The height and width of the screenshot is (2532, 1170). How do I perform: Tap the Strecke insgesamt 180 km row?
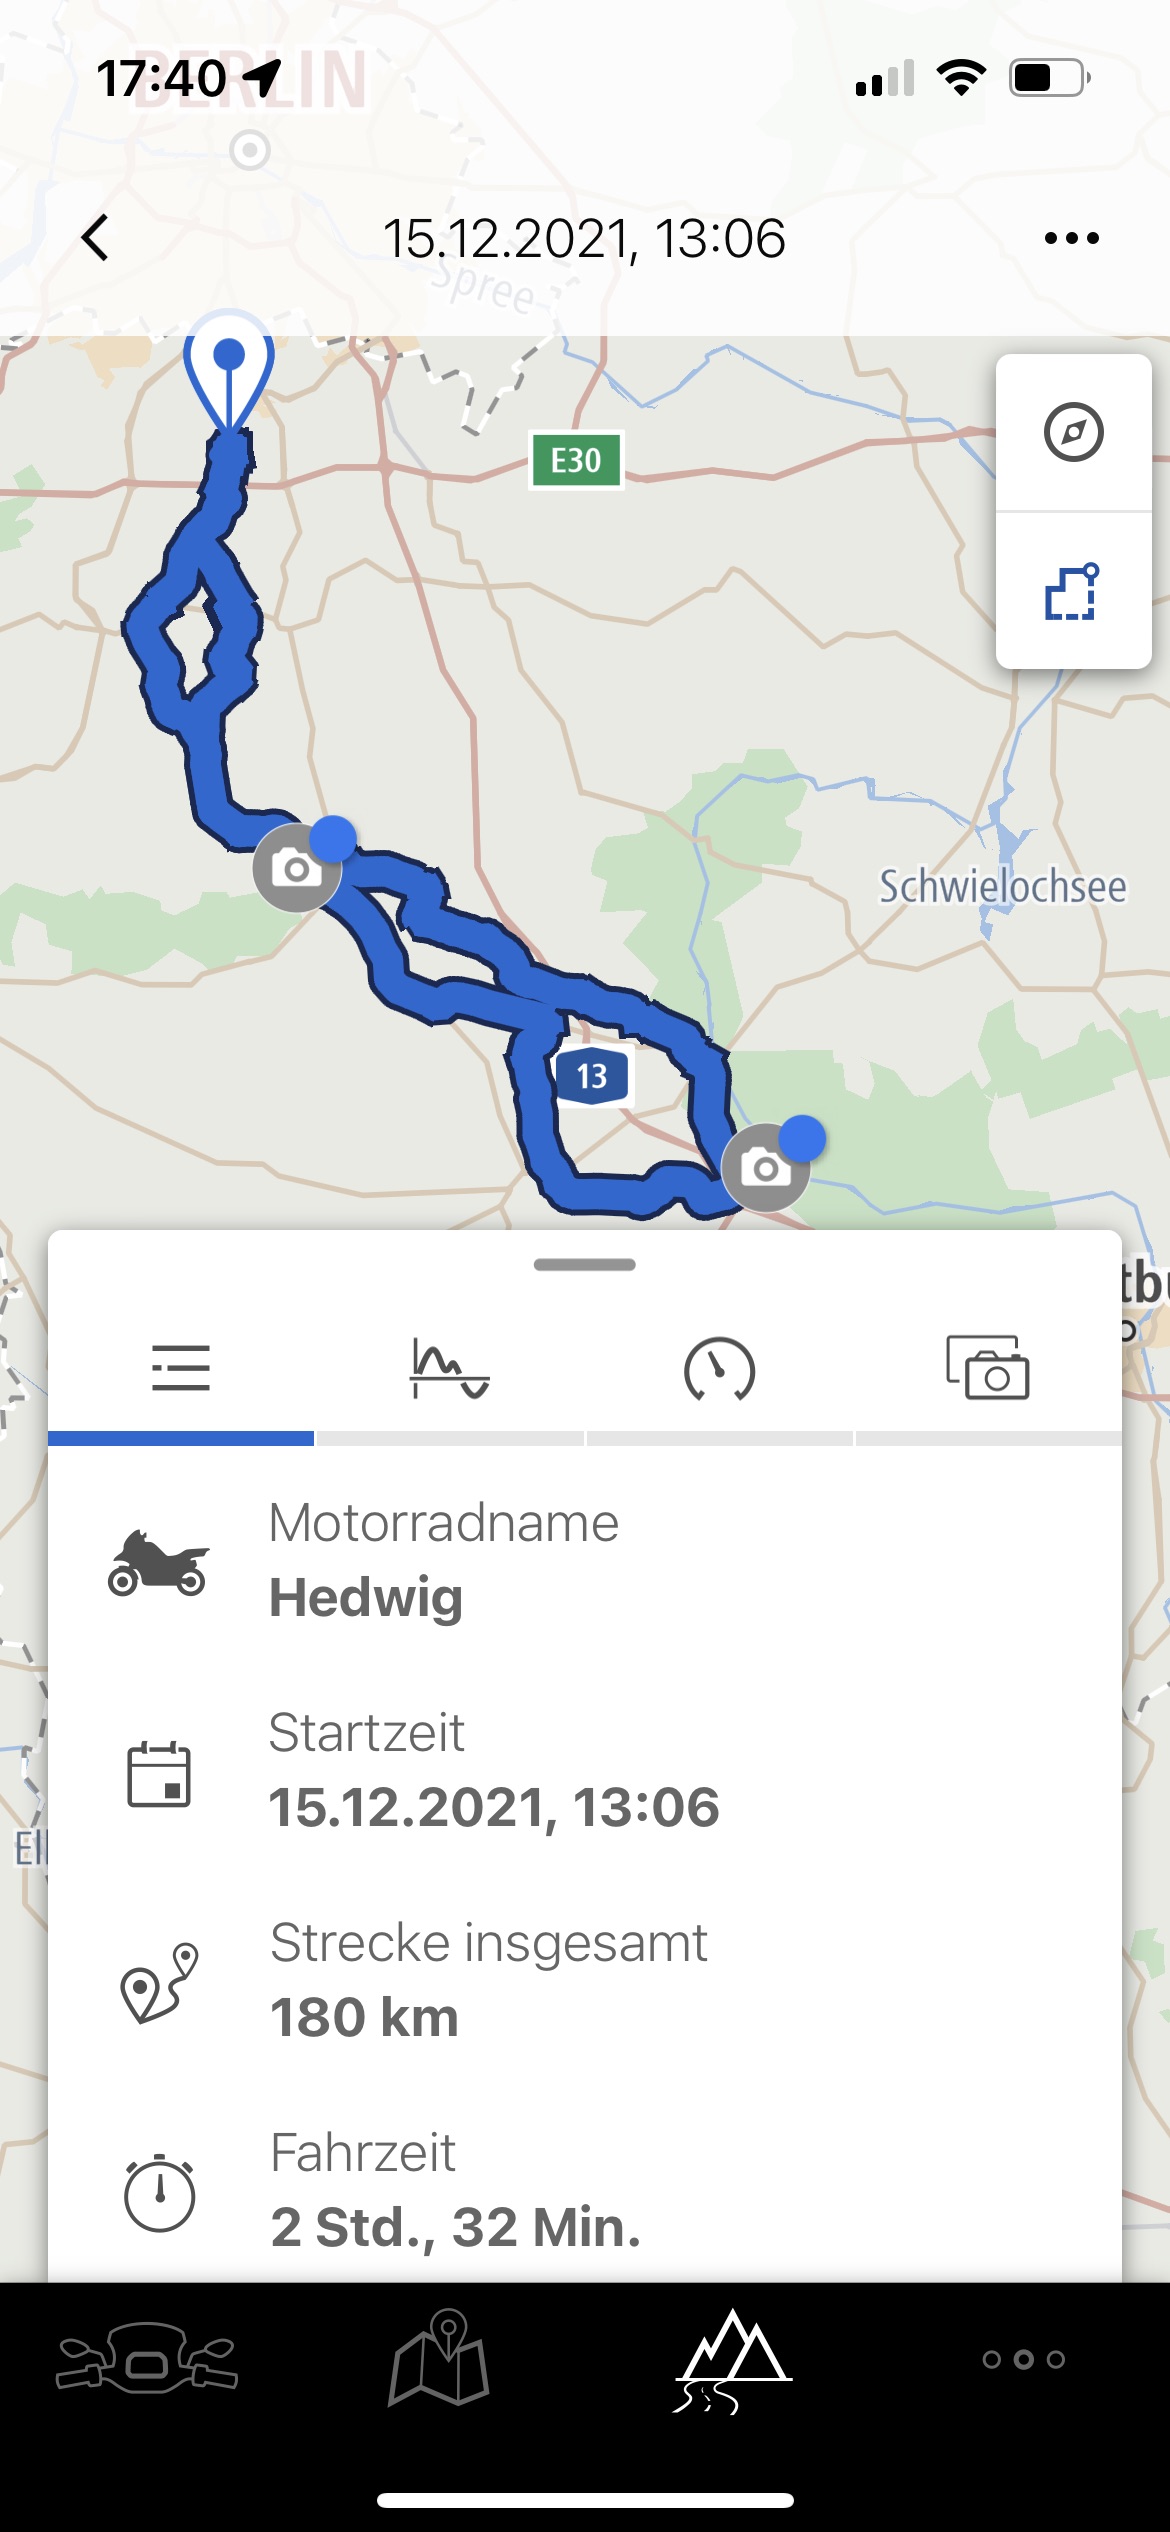coord(585,1980)
